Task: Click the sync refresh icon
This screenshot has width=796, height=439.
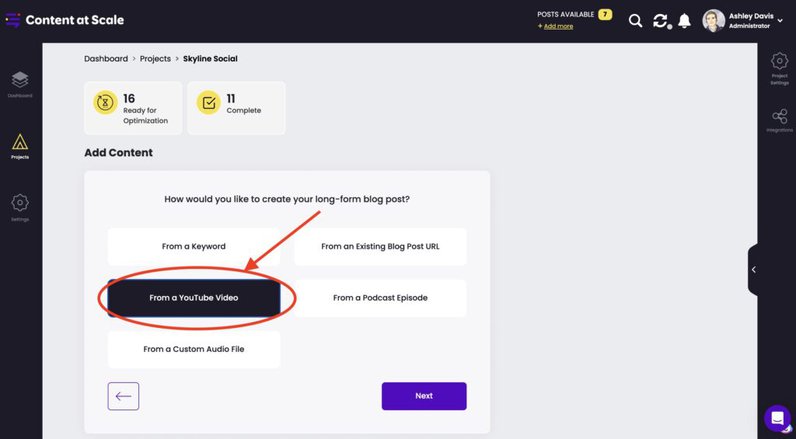Action: click(x=660, y=20)
